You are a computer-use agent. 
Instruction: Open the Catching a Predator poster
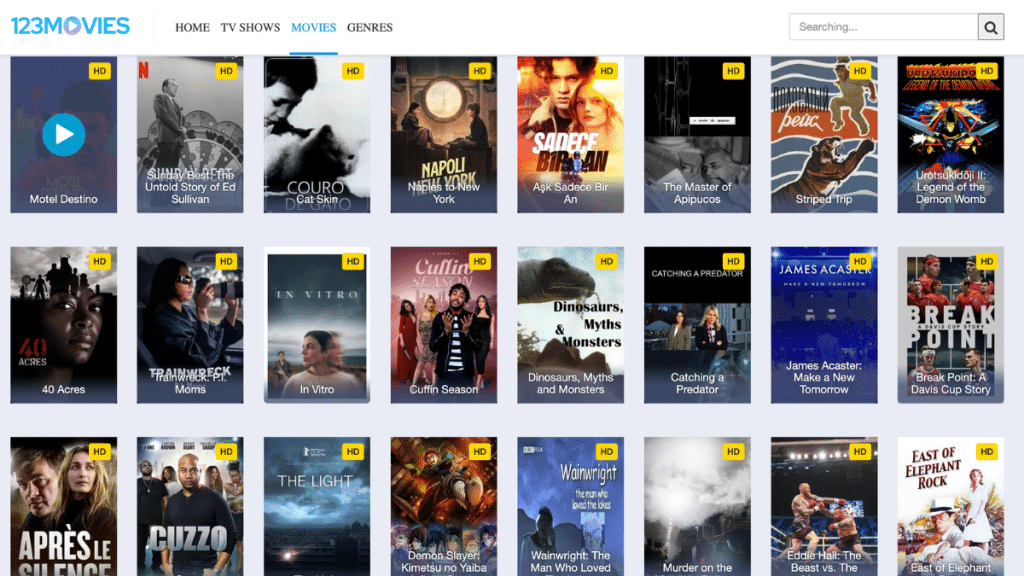(x=697, y=325)
